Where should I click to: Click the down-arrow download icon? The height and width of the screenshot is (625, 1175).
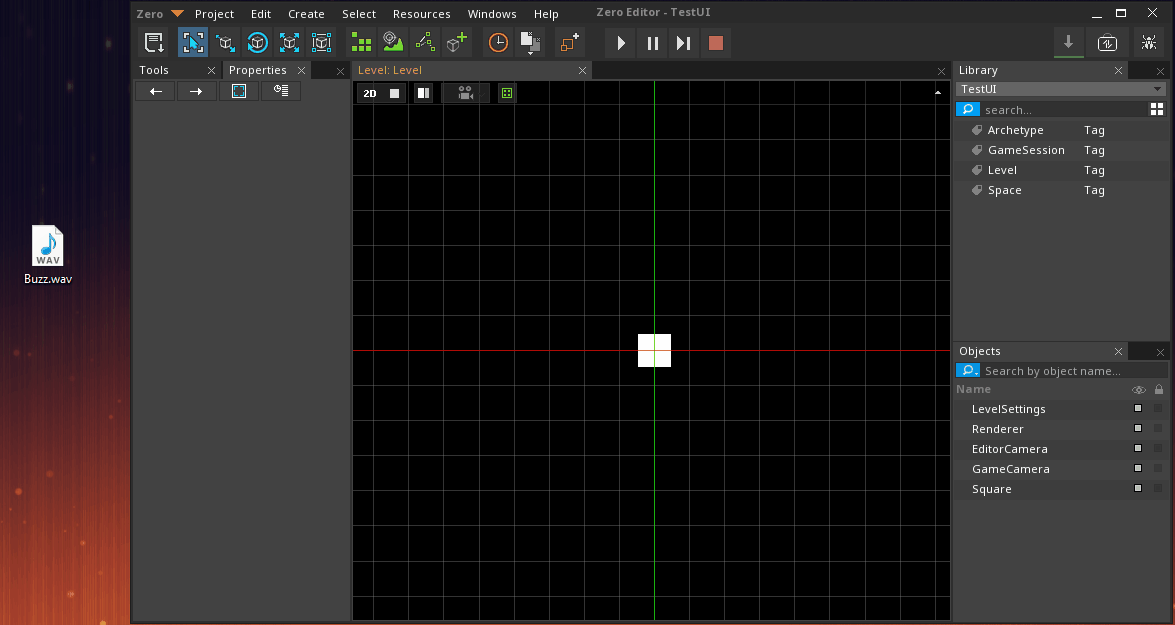click(1068, 43)
